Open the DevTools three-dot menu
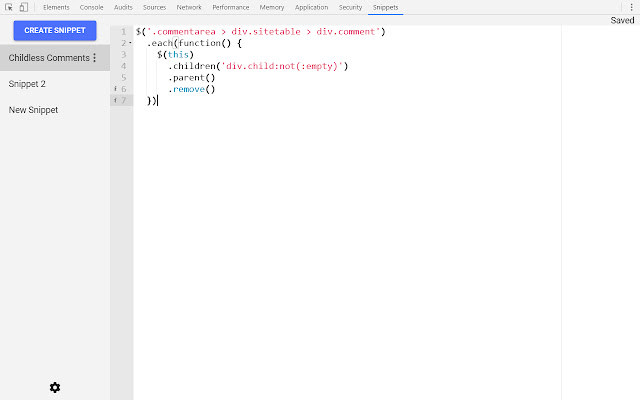Viewport: 640px width, 400px height. tap(631, 7)
